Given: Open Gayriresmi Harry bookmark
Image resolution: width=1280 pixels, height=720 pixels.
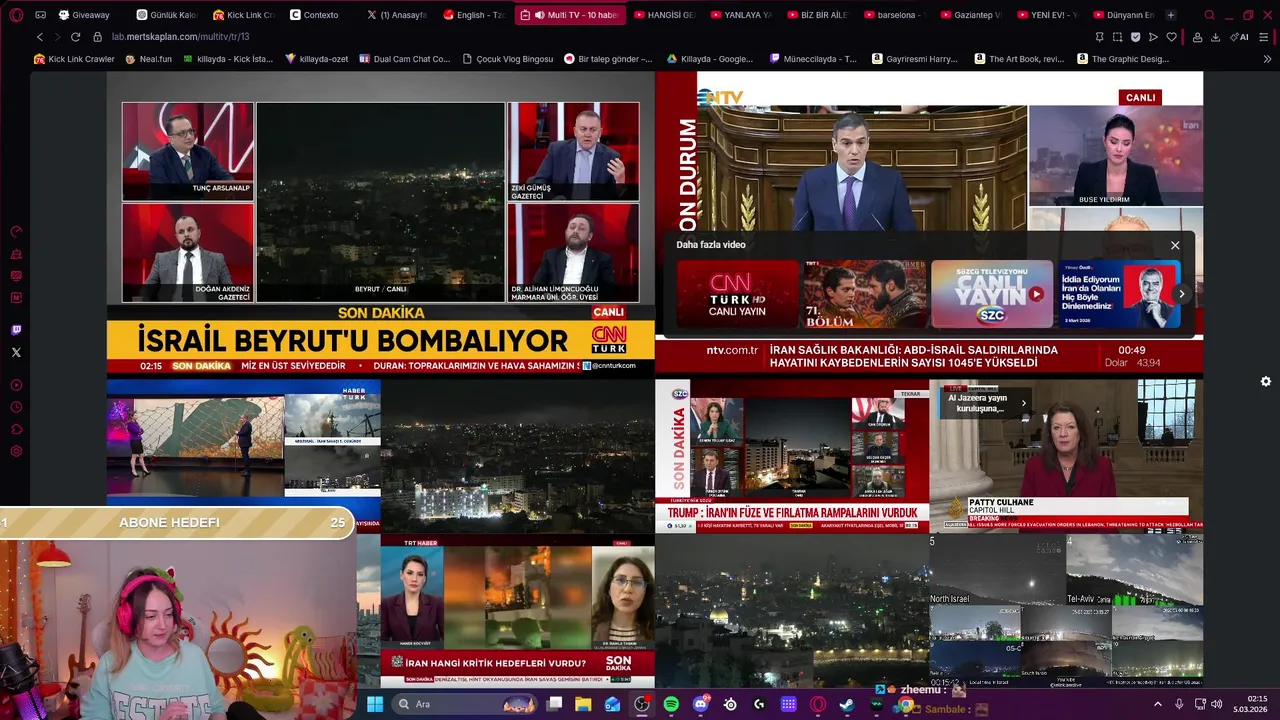Looking at the screenshot, I should [914, 59].
